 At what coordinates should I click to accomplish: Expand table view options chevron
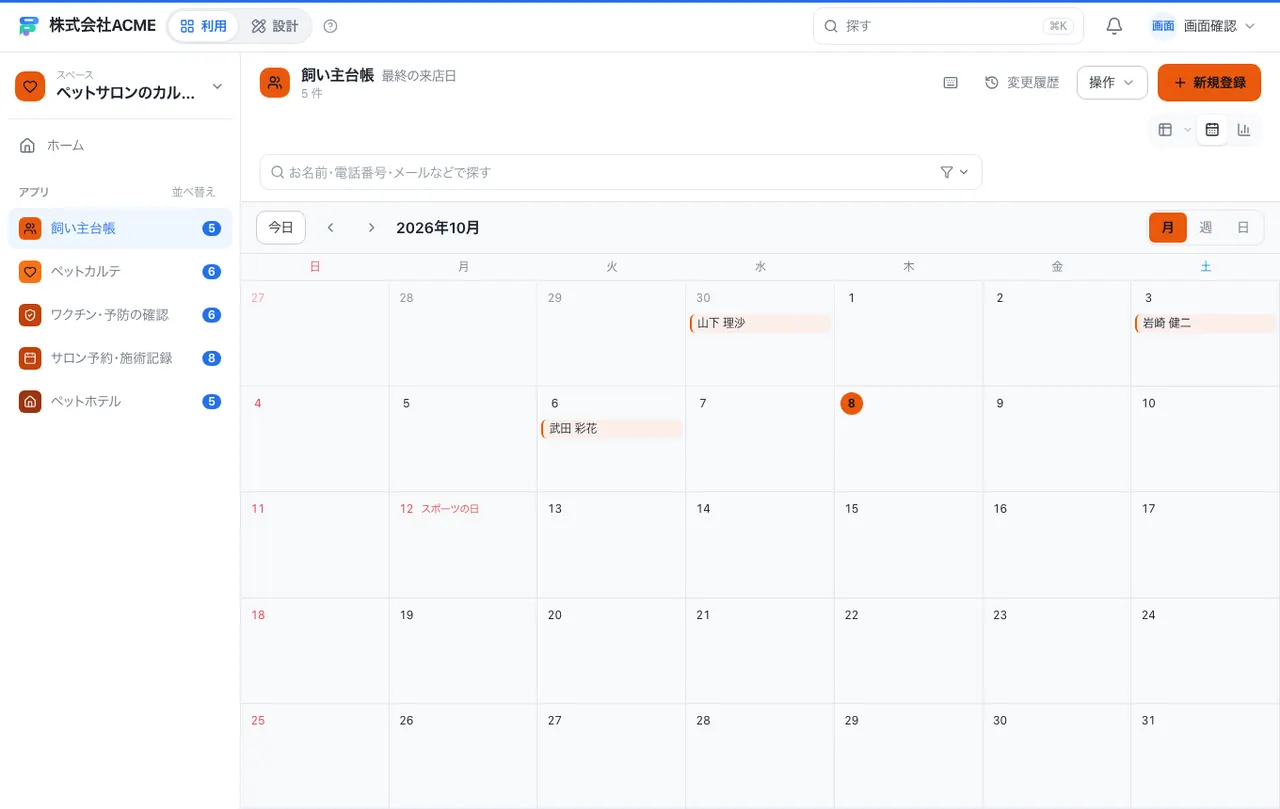tap(1188, 129)
